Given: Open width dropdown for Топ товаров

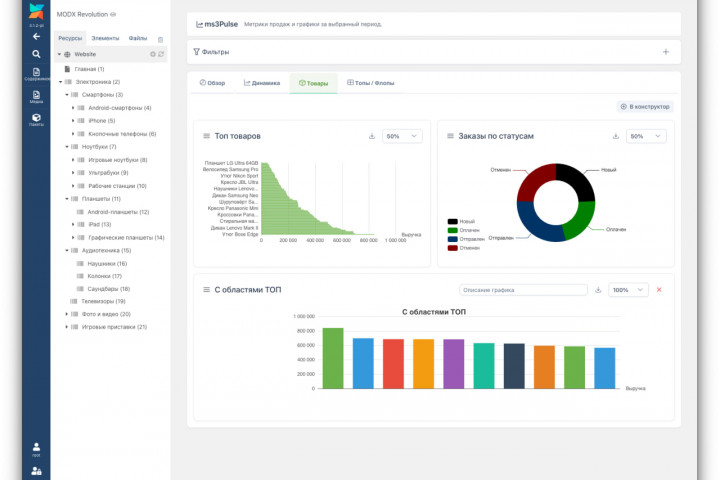Looking at the screenshot, I should [403, 136].
